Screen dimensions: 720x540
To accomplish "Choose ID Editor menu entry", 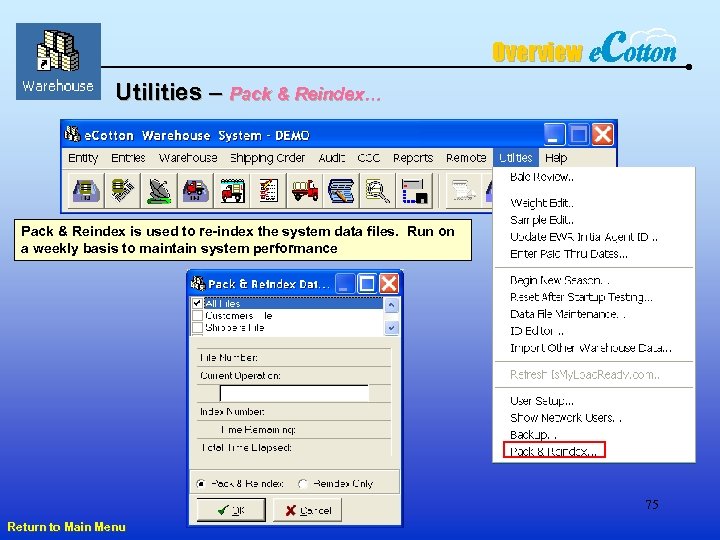I will [x=537, y=331].
